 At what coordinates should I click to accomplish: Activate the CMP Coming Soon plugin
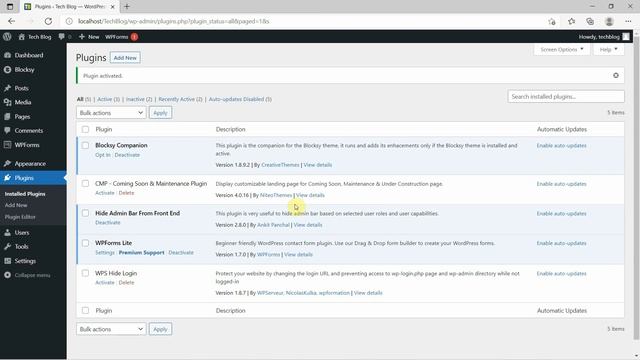[104, 193]
